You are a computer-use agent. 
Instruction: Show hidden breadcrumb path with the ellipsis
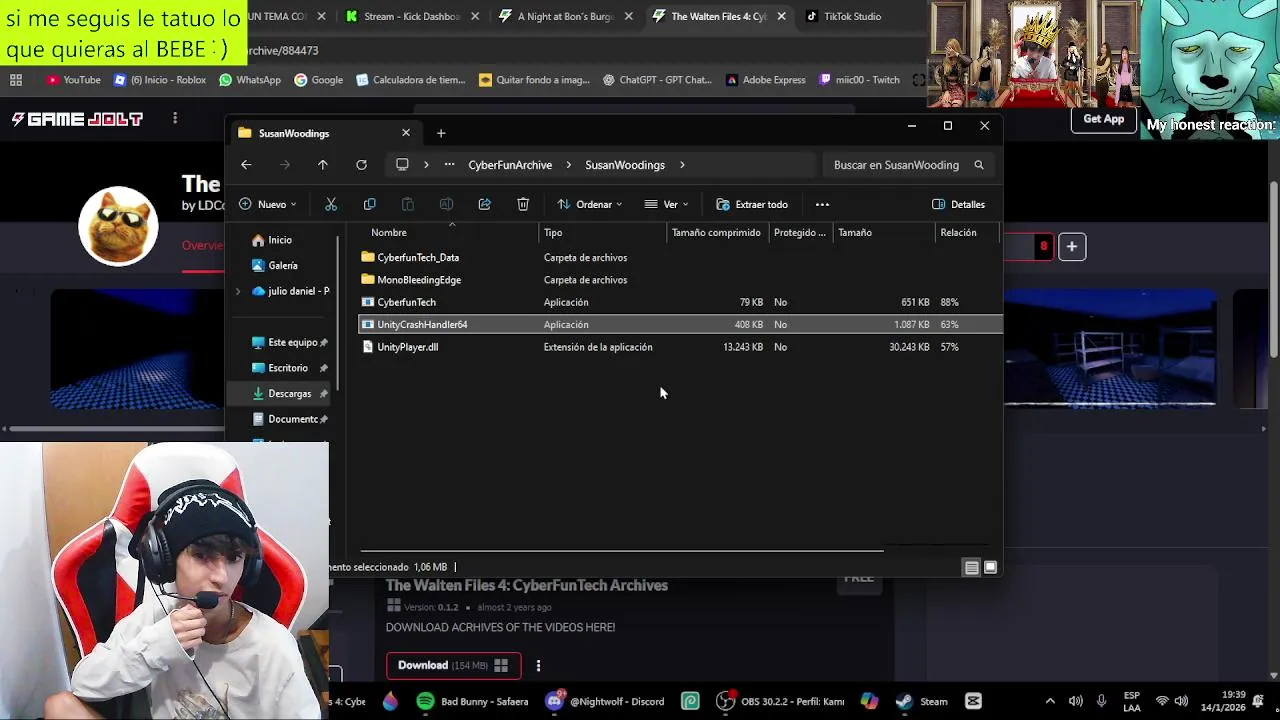point(450,165)
